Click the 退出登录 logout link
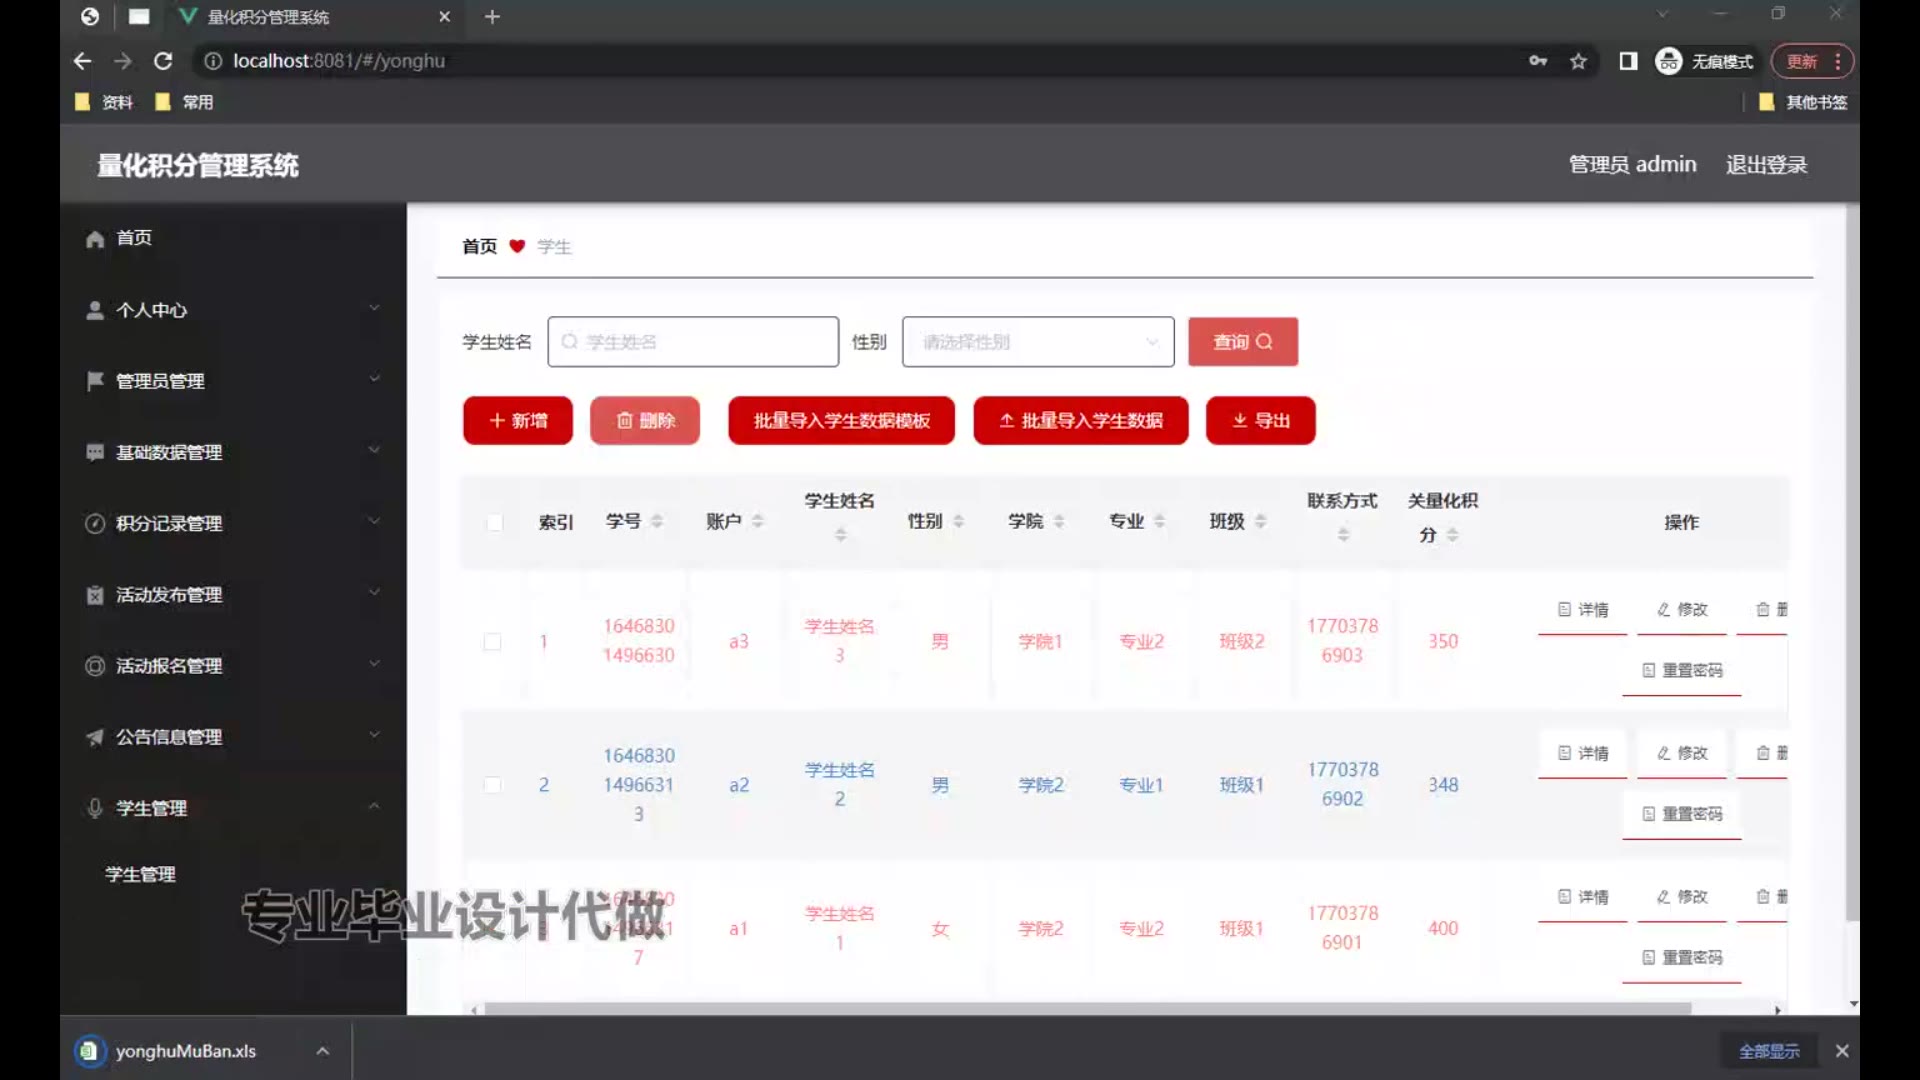 coord(1766,165)
